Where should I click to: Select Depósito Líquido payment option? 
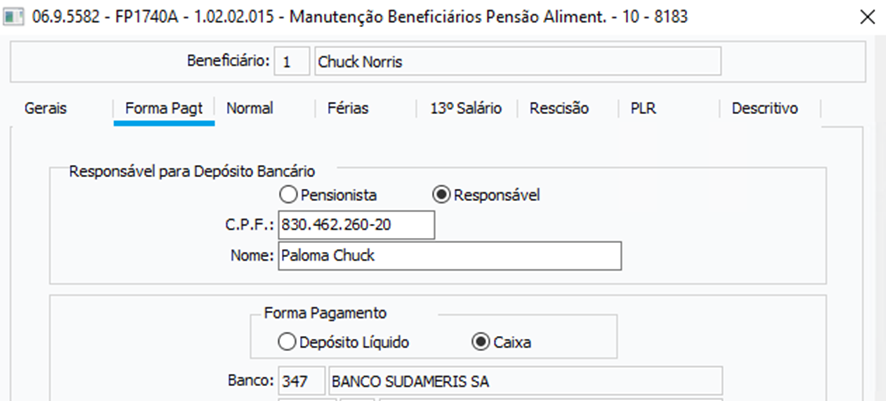click(x=289, y=342)
